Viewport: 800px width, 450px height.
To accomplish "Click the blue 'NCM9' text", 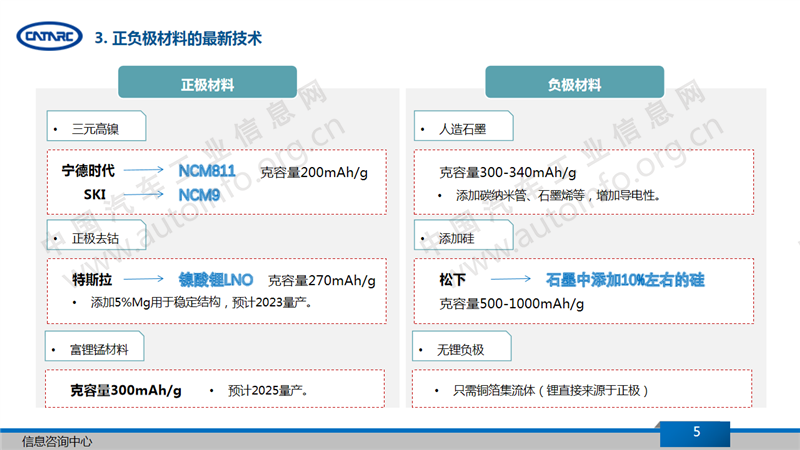I will point(199,195).
